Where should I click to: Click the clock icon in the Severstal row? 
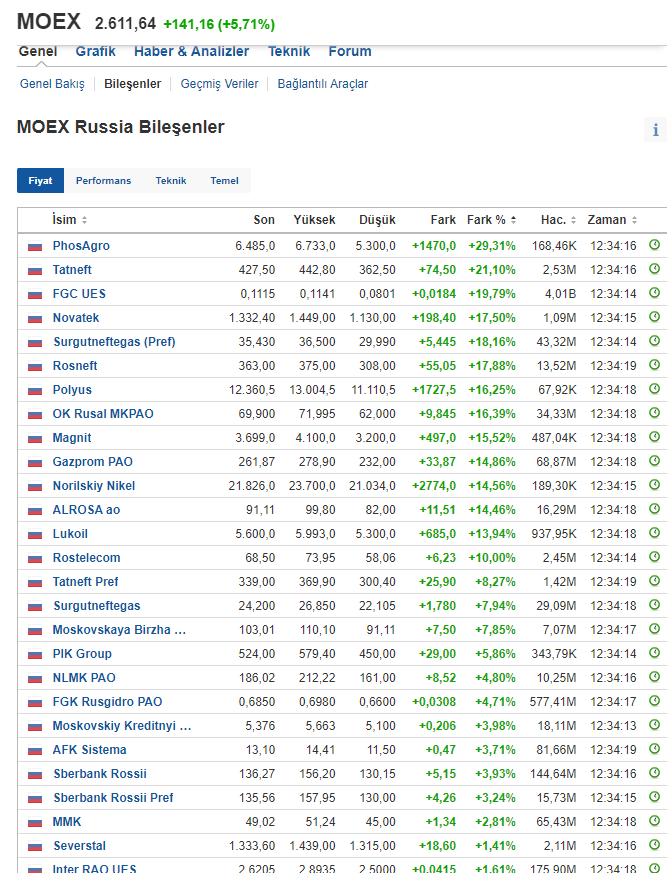coord(655,844)
